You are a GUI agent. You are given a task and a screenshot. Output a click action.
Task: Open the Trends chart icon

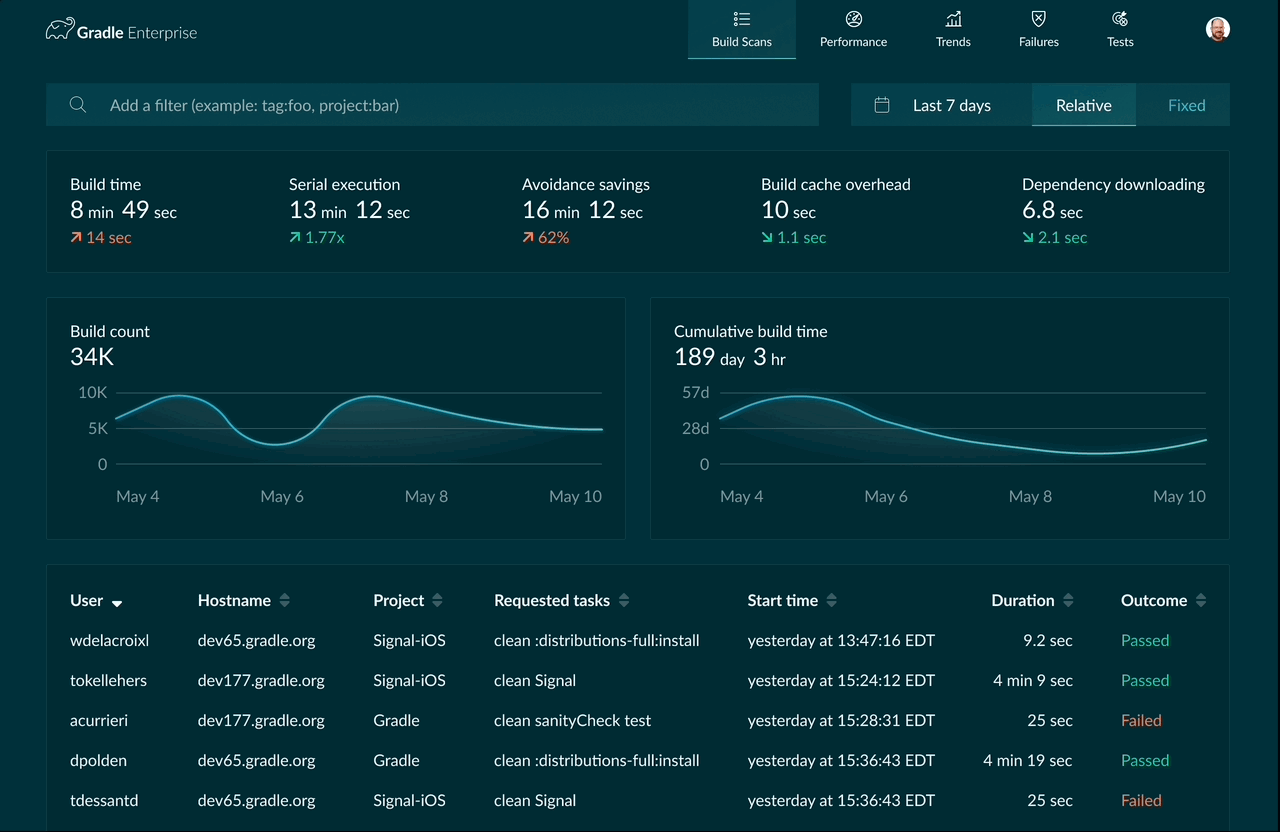pos(952,18)
